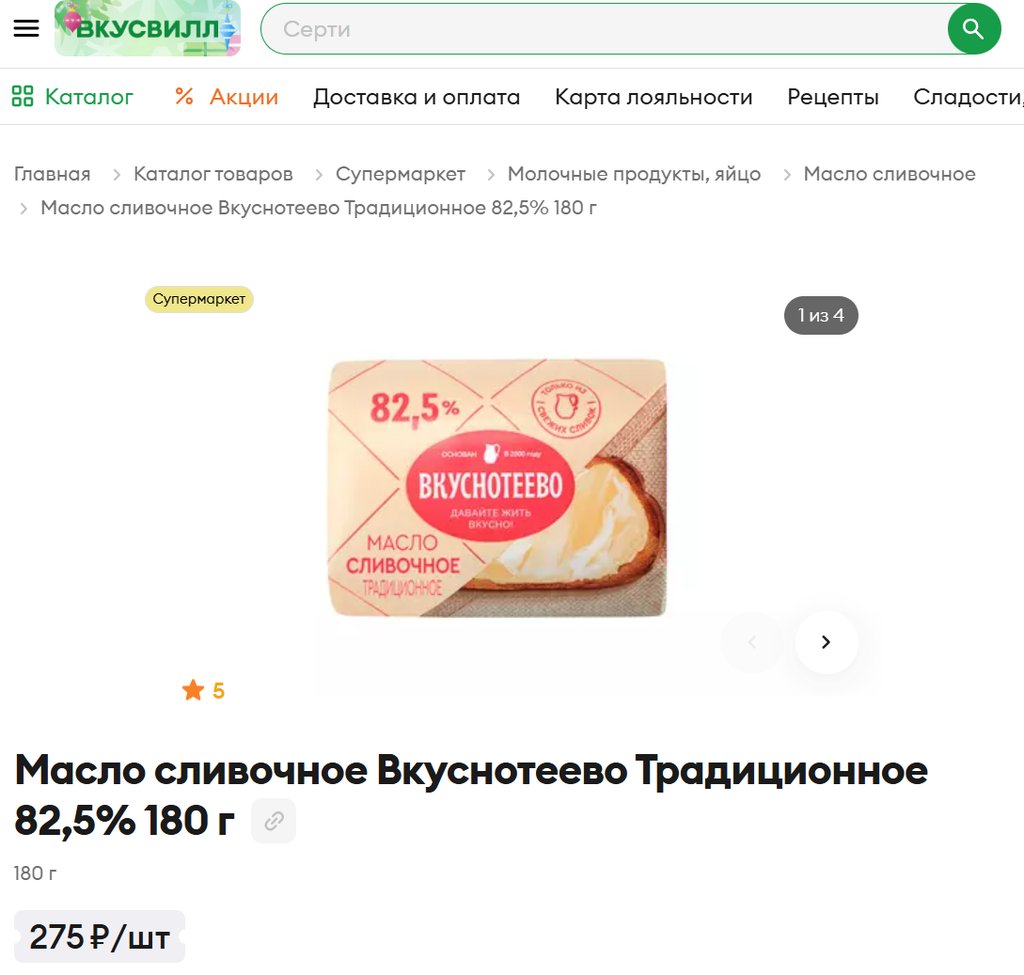Click the Вкуснотеево butter product image
Screen dimensions: 1024x975
497,488
